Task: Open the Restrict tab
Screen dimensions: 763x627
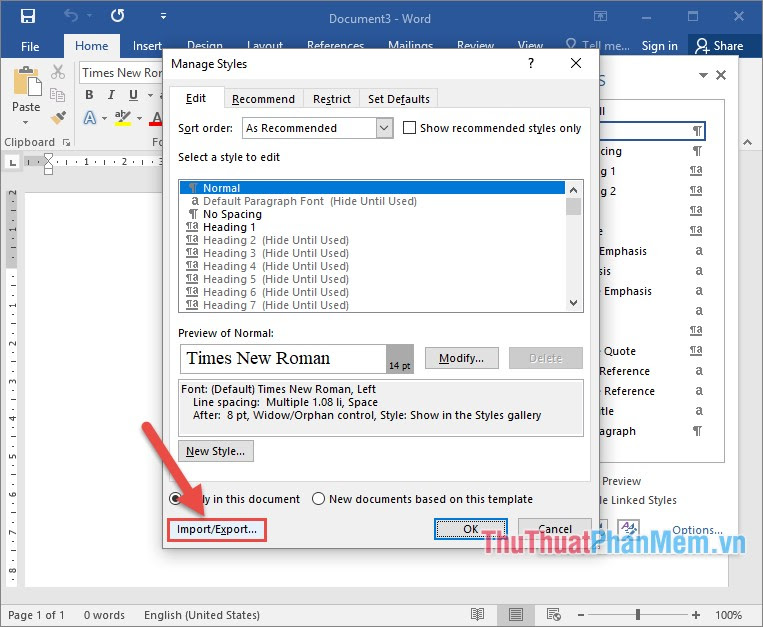Action: (x=331, y=99)
